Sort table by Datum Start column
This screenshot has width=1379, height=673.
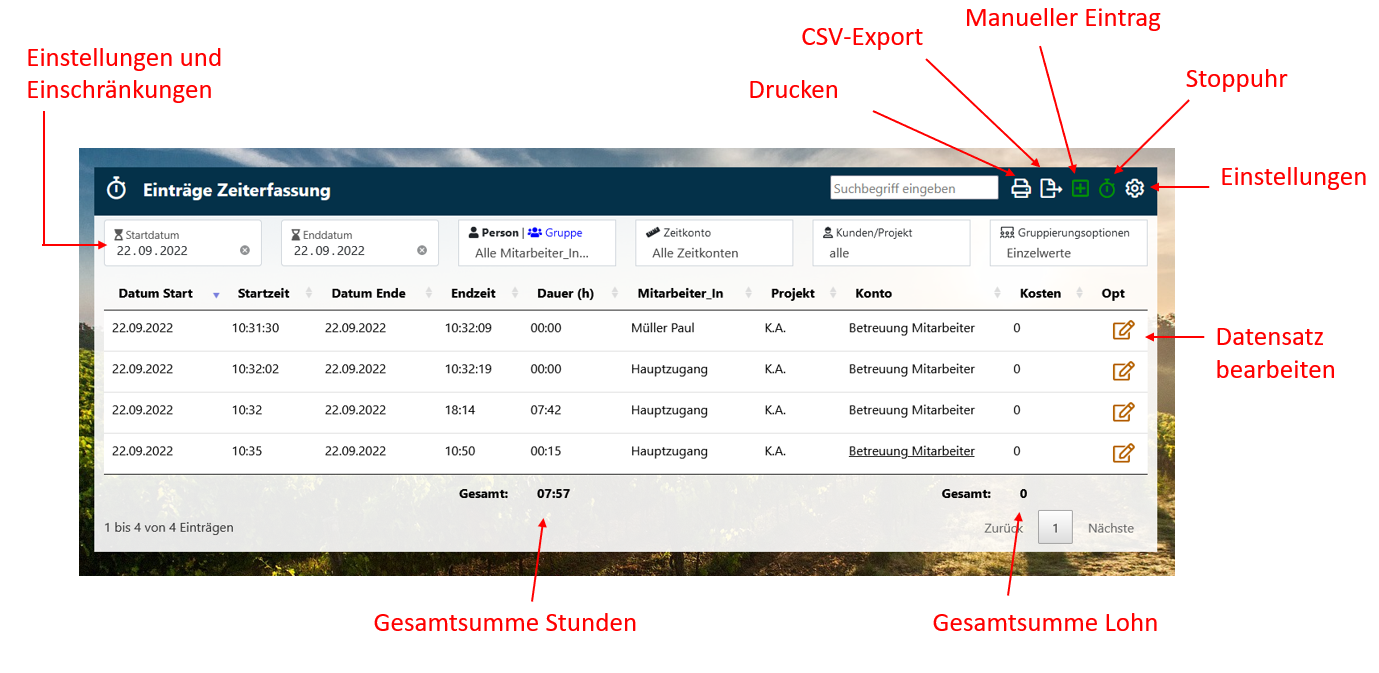(155, 294)
